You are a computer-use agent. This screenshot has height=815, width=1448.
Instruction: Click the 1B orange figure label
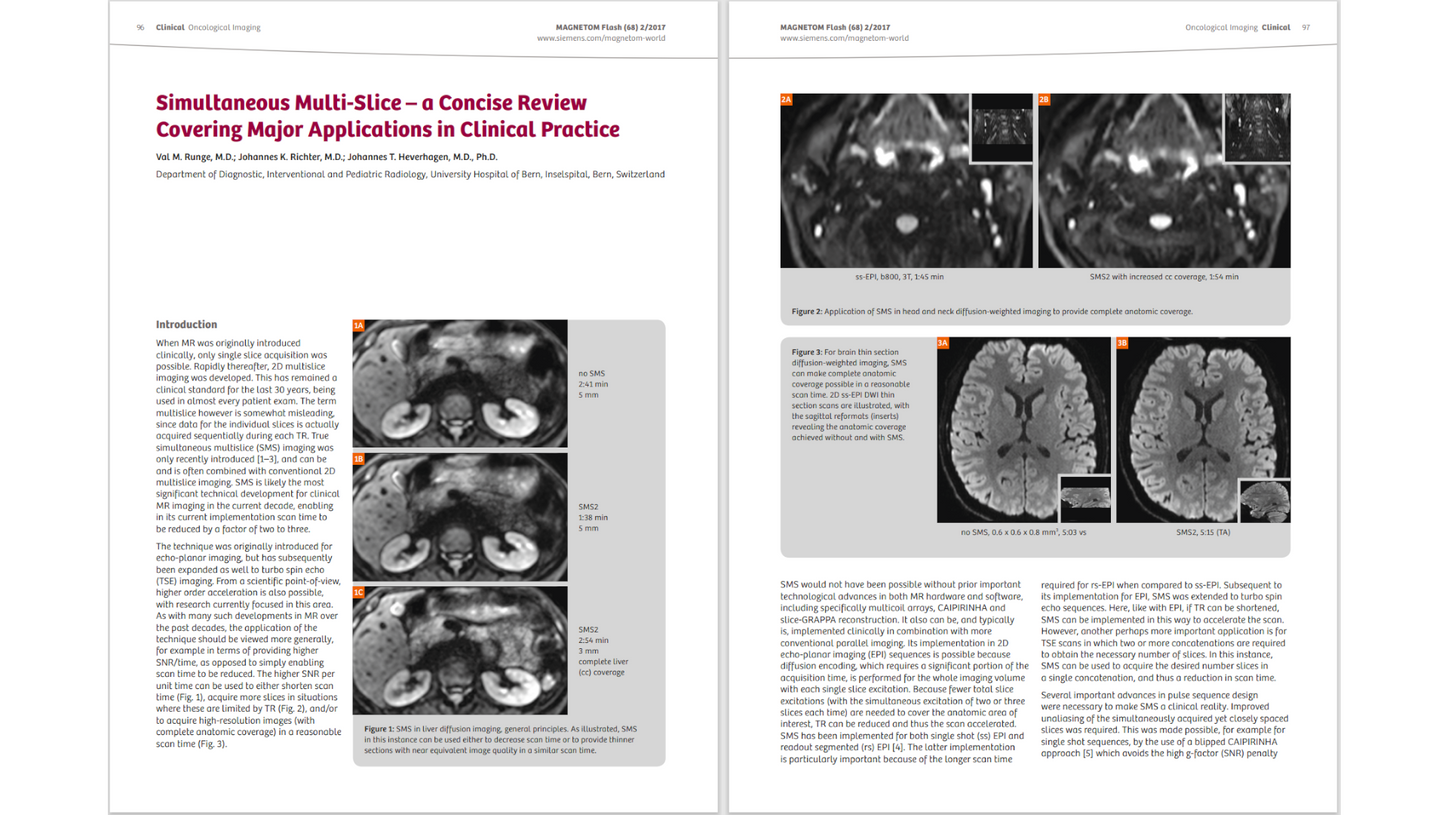tap(359, 459)
